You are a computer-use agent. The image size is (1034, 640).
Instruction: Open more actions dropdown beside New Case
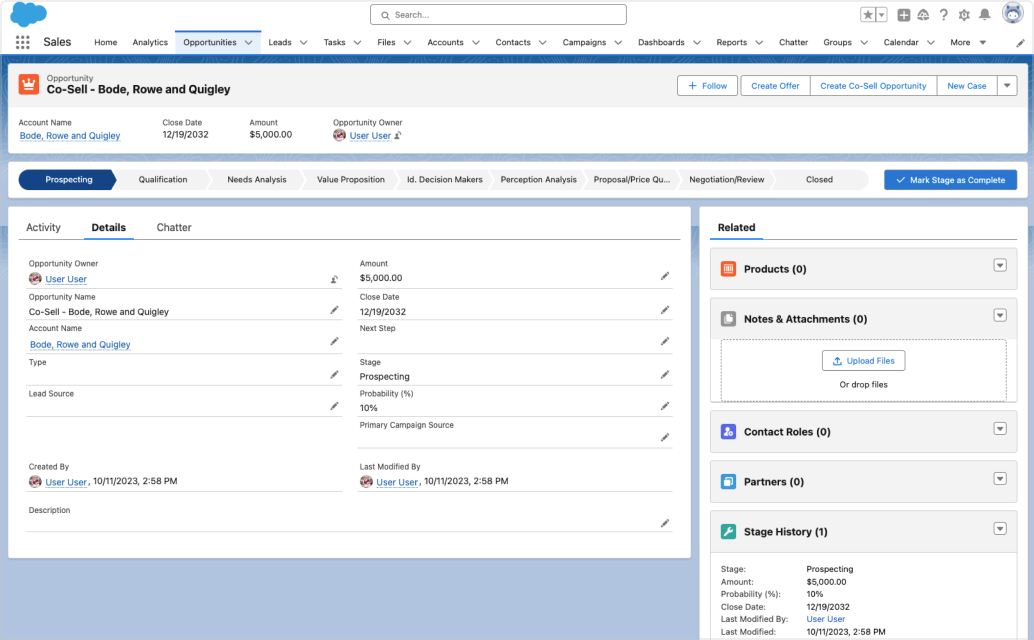click(x=1007, y=86)
